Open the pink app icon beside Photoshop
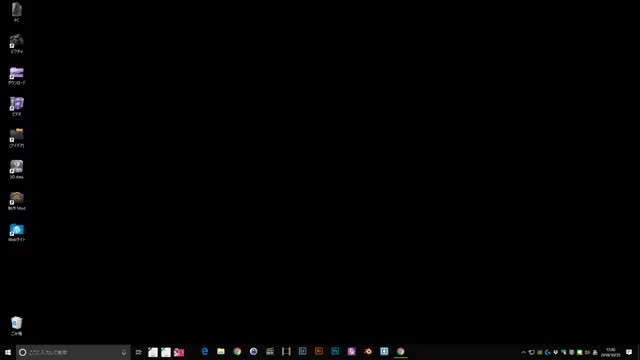640x360 pixels. click(351, 351)
